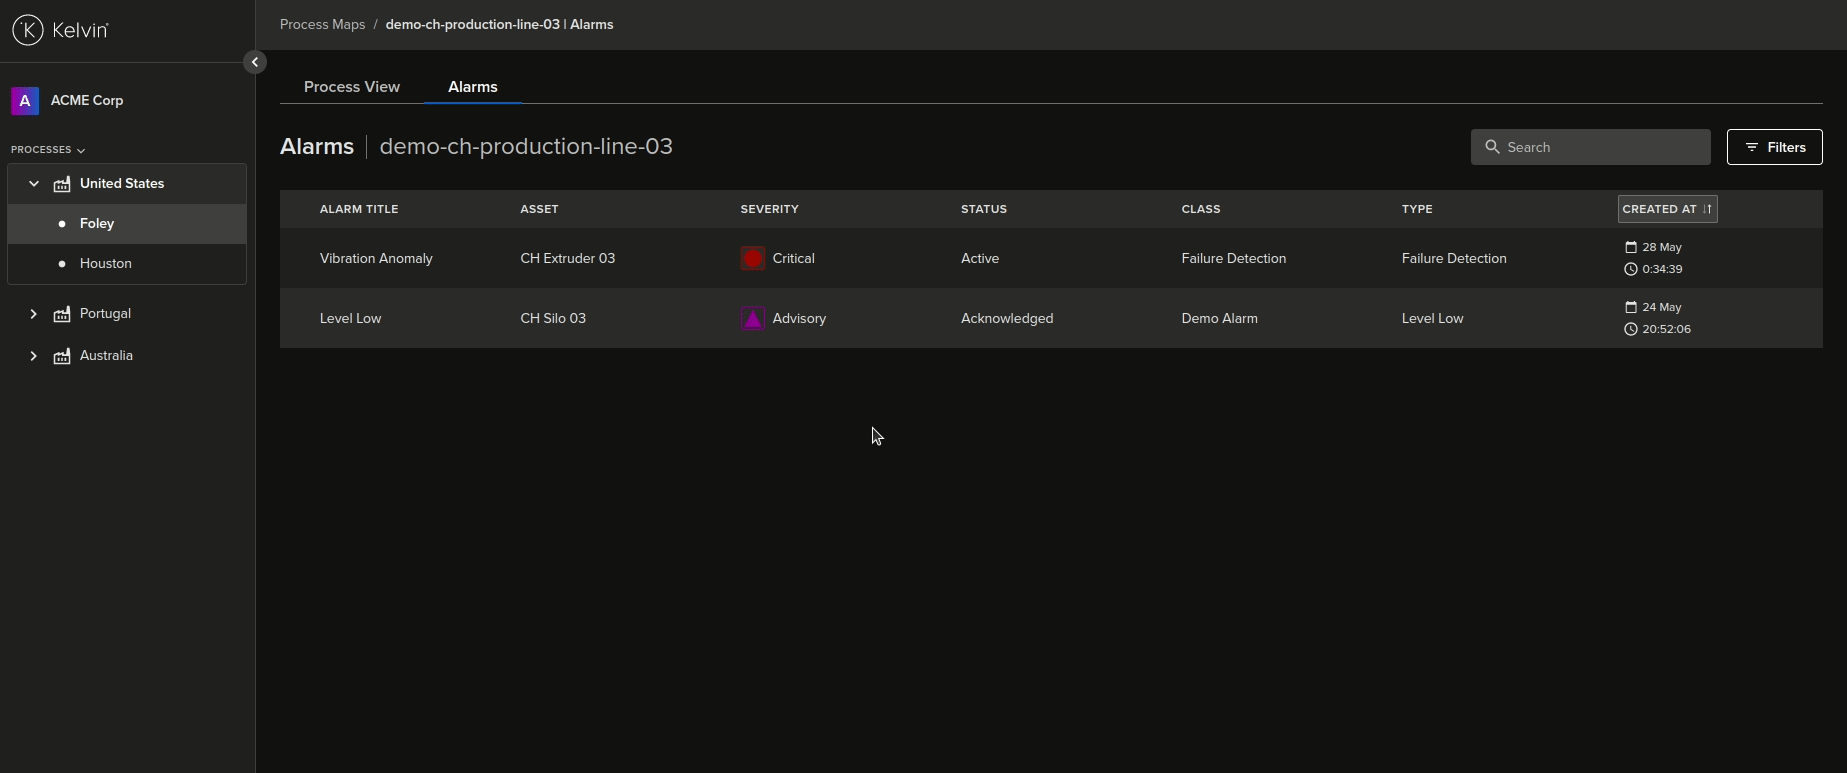The width and height of the screenshot is (1847, 773).
Task: Go to Process Maps breadcrumb link
Action: click(x=322, y=24)
